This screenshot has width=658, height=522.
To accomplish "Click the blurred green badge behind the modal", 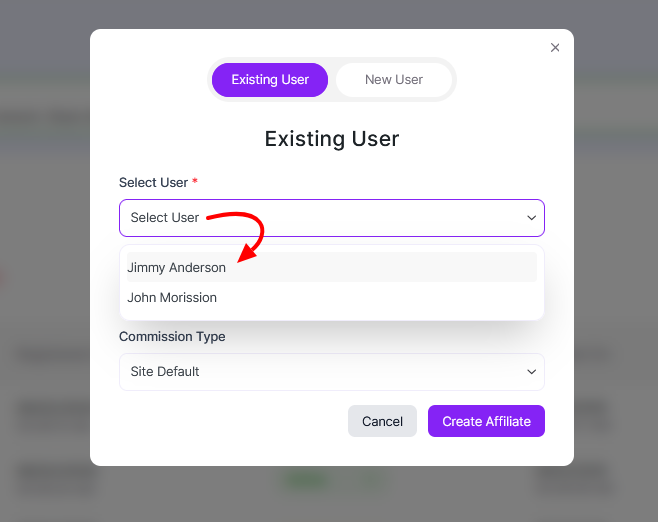I will click(306, 481).
